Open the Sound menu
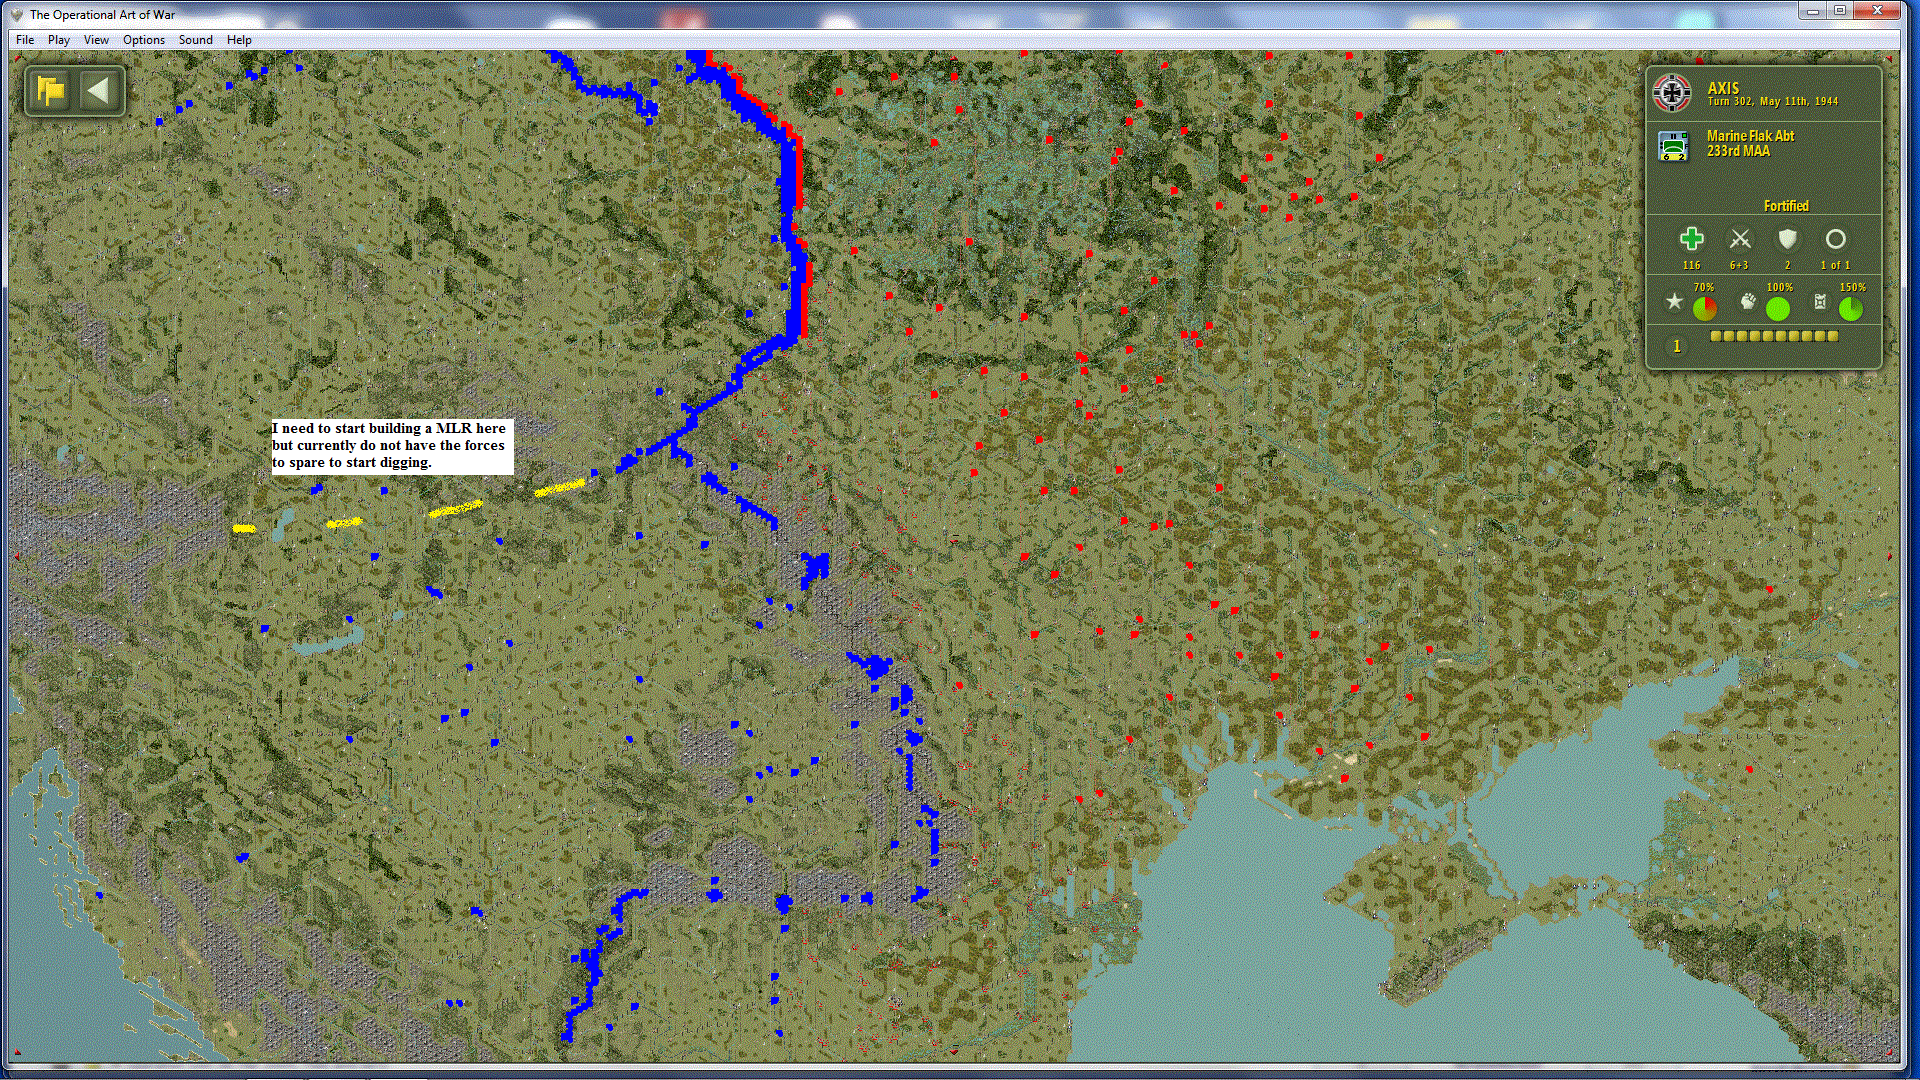This screenshot has width=1920, height=1080. tap(196, 40)
